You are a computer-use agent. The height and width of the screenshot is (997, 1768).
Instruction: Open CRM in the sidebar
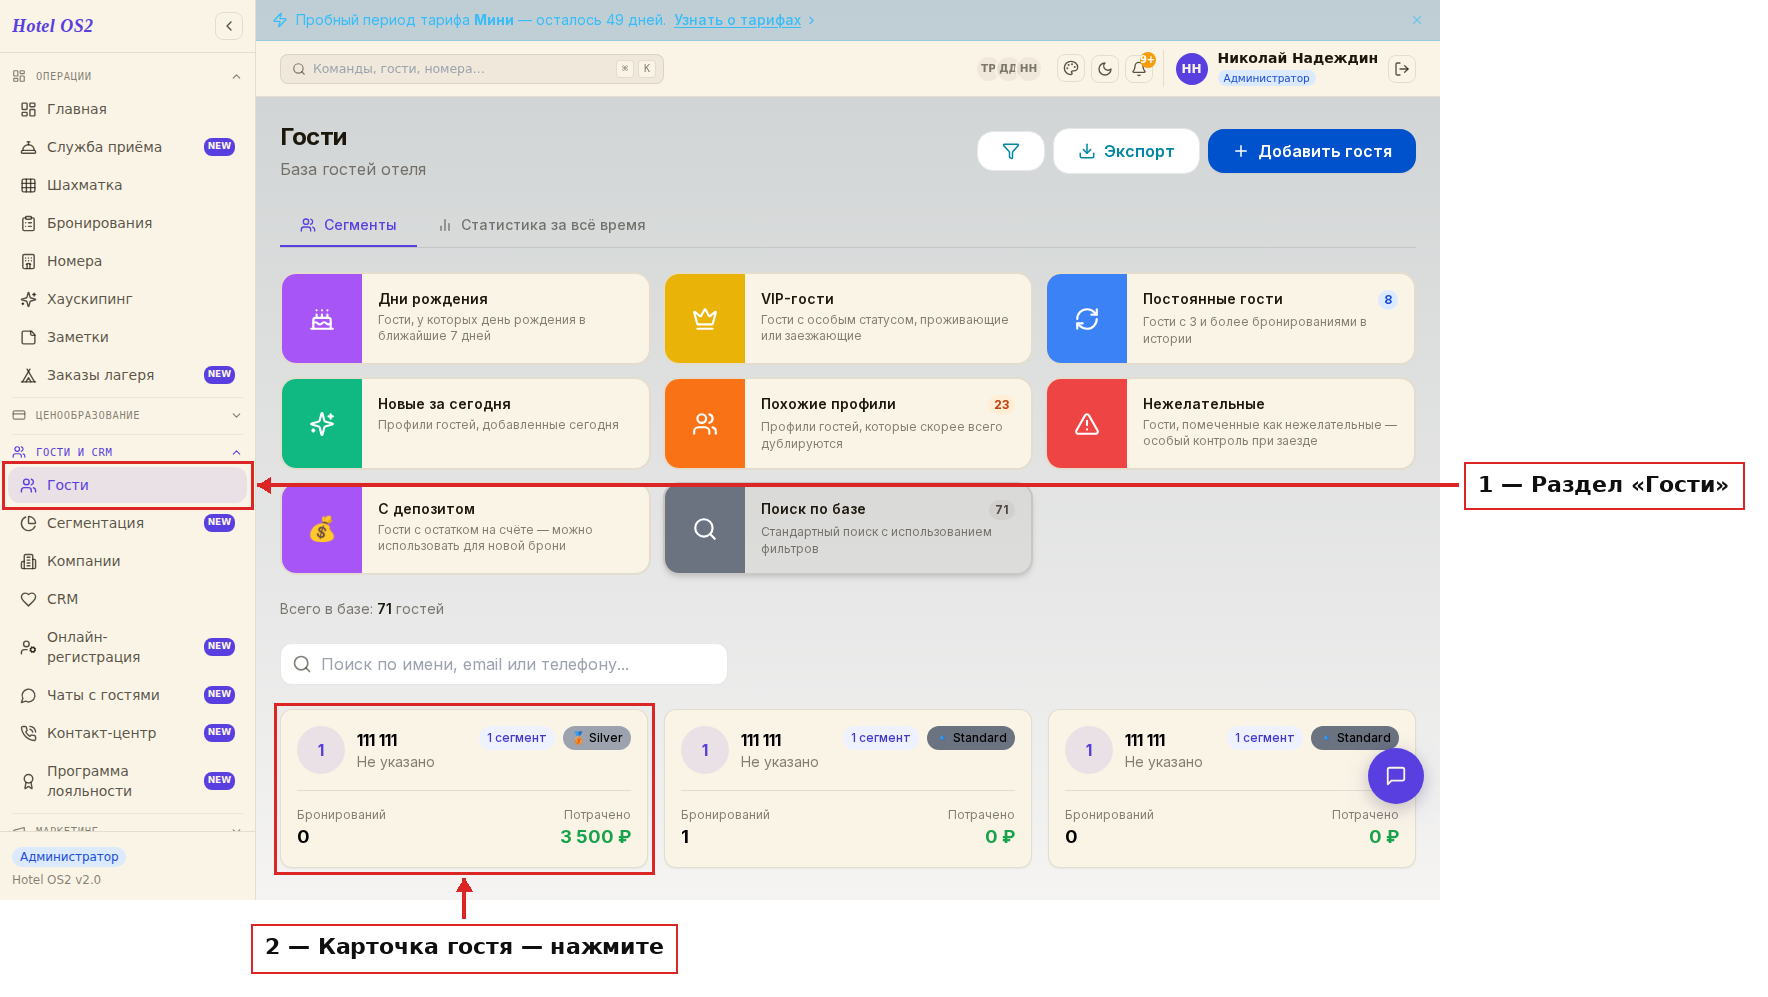[128, 599]
